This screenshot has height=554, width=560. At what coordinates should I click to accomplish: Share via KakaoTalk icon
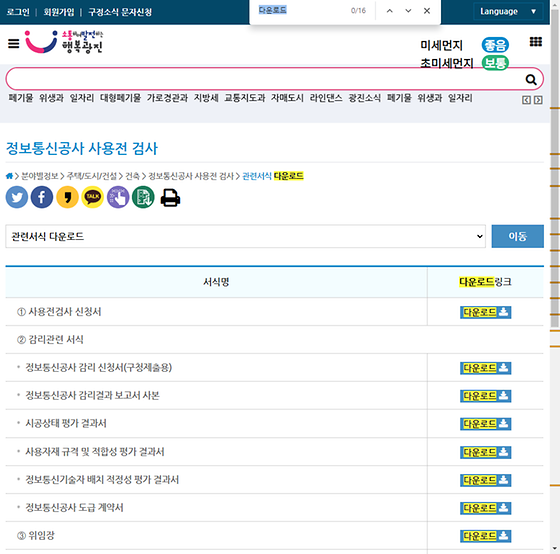[92, 197]
